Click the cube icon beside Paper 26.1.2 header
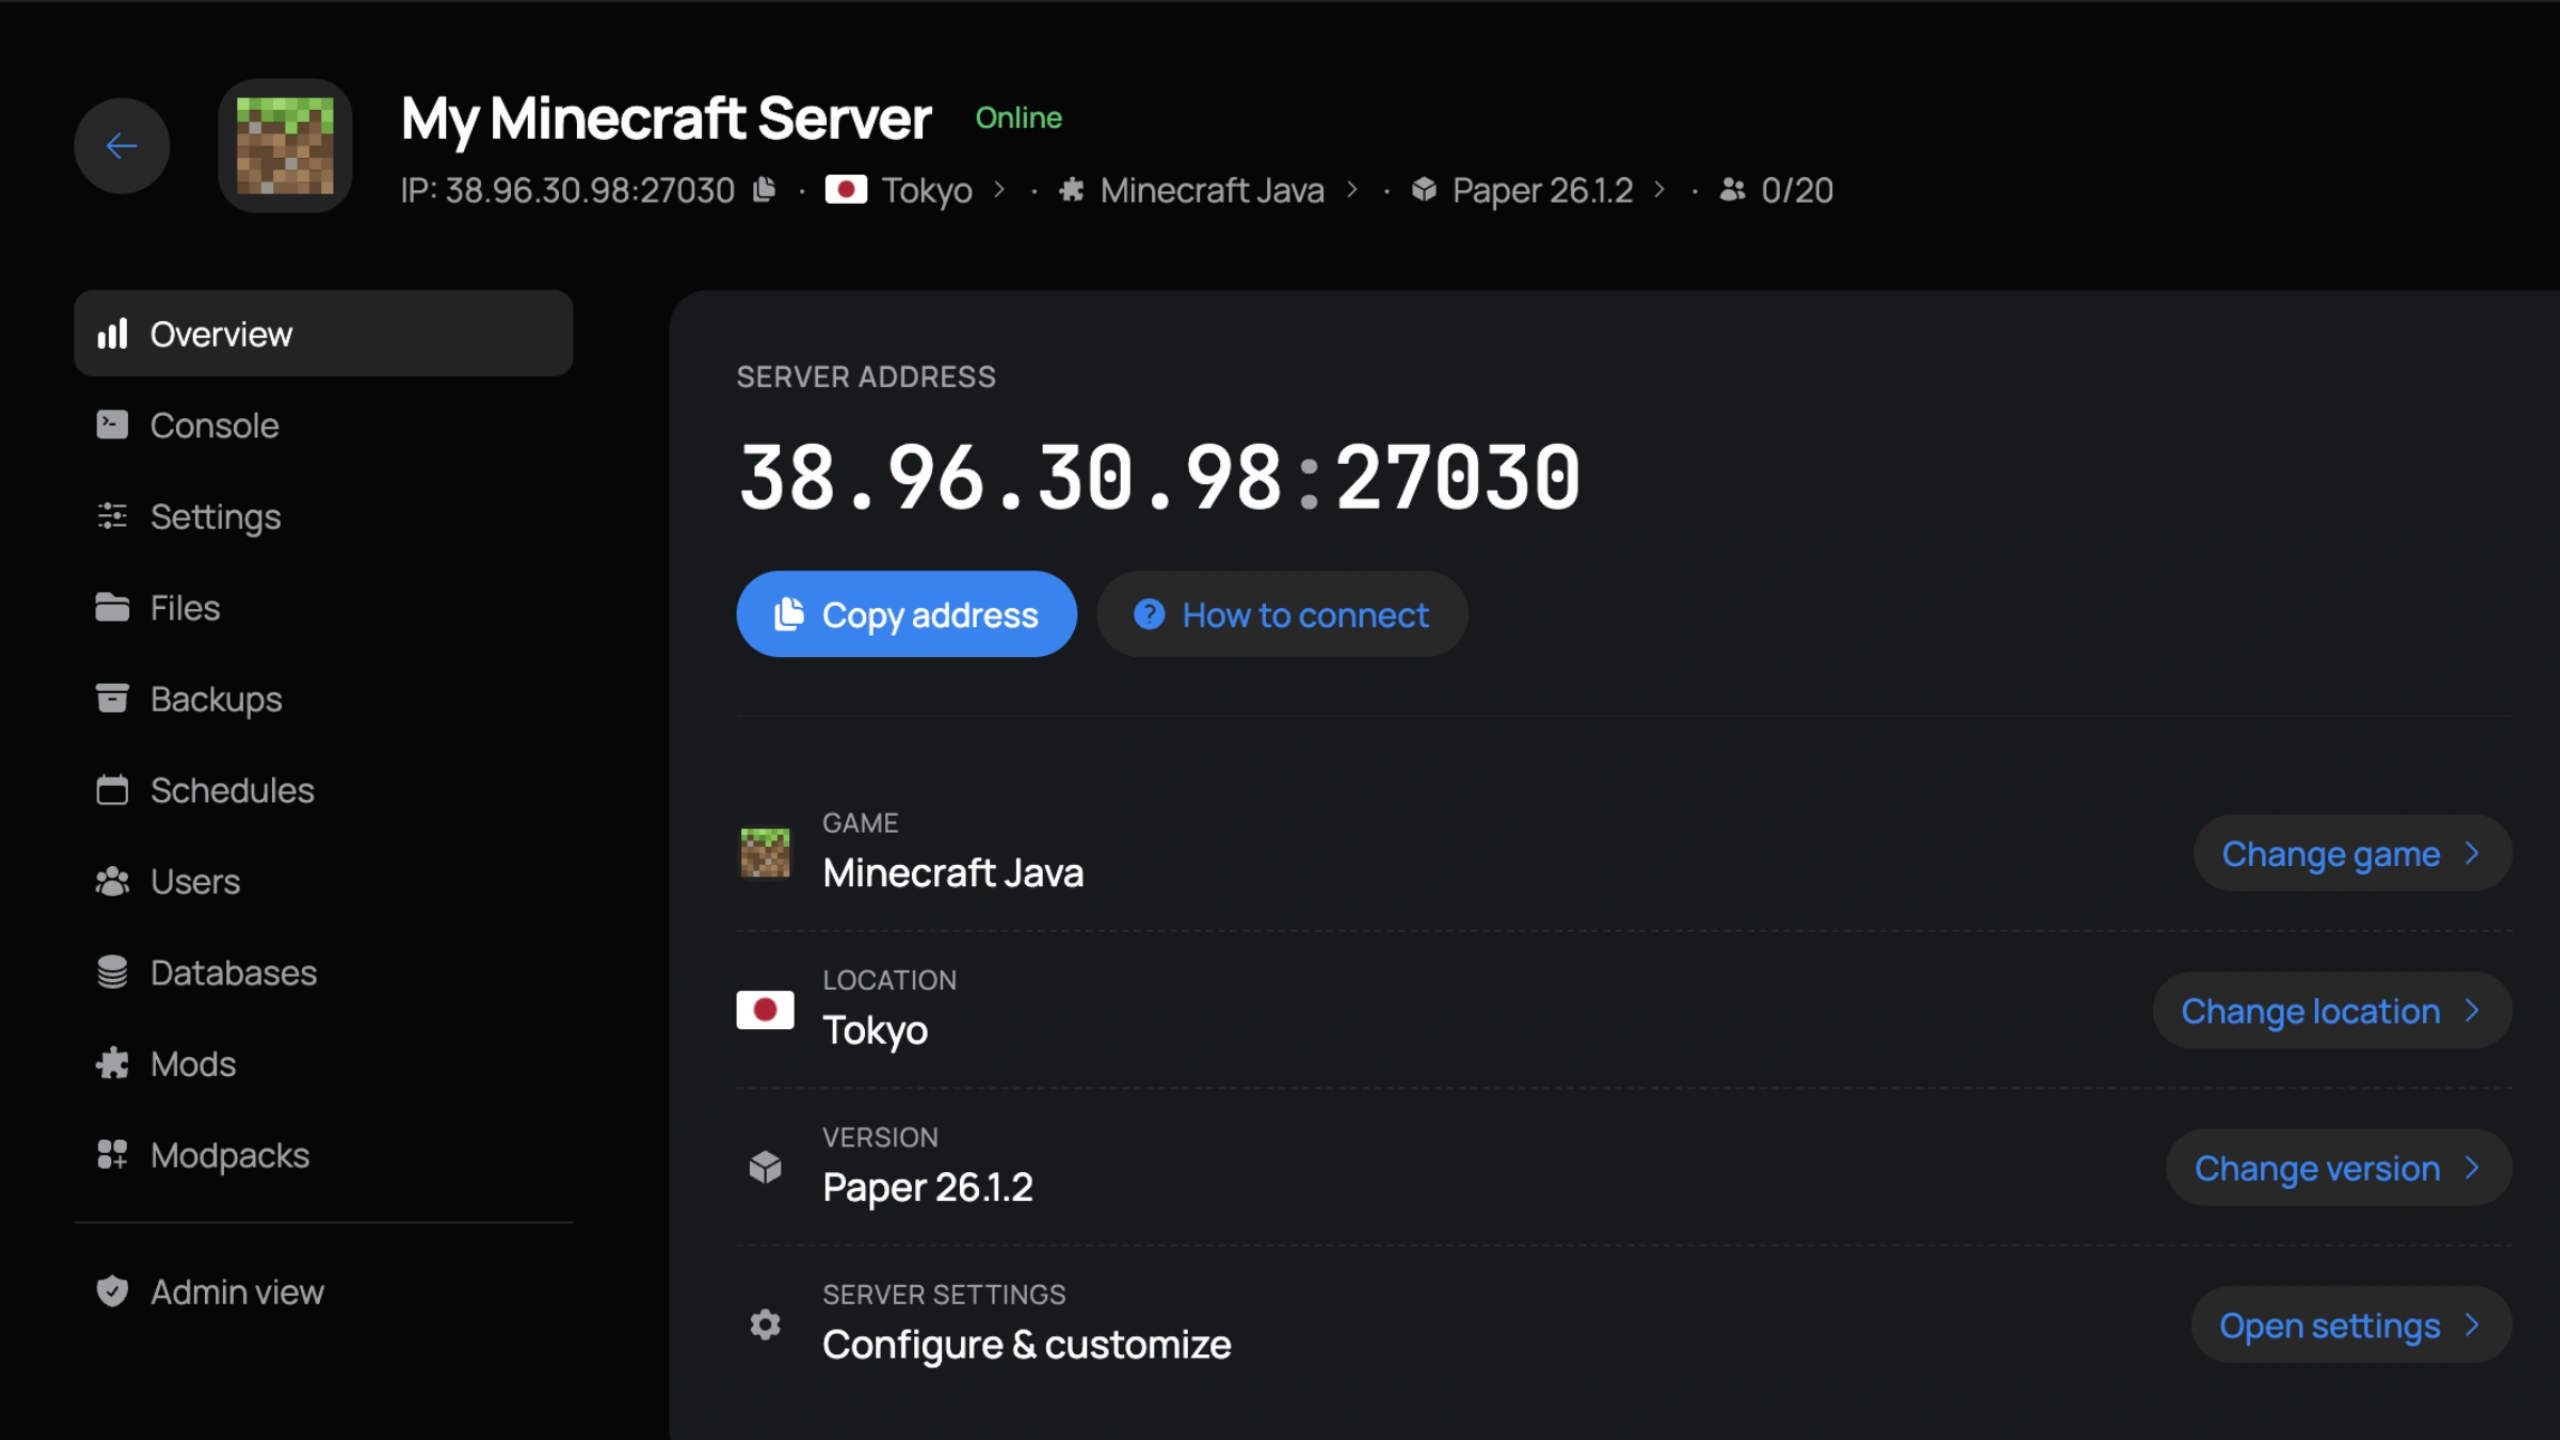Screen dimensions: 2560x1440 point(1424,189)
